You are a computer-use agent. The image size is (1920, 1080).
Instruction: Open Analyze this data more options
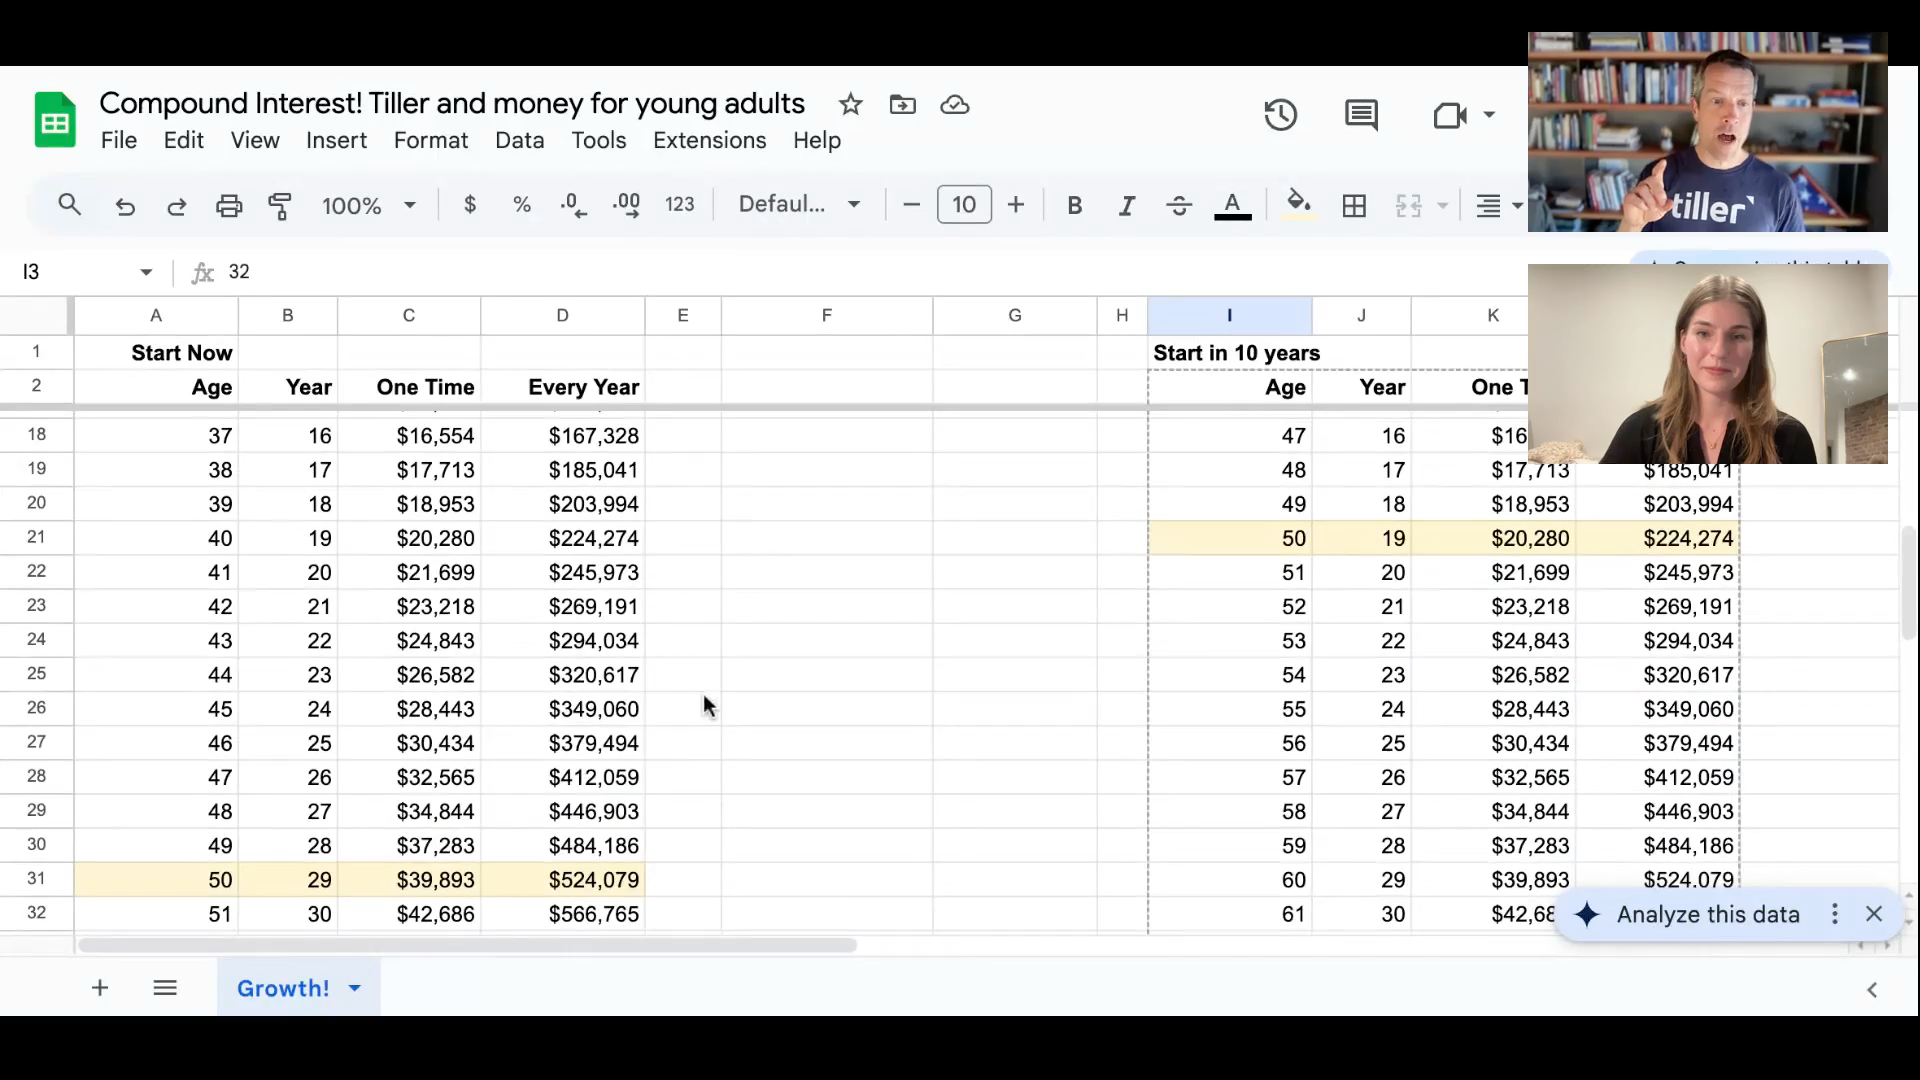pos(1834,914)
